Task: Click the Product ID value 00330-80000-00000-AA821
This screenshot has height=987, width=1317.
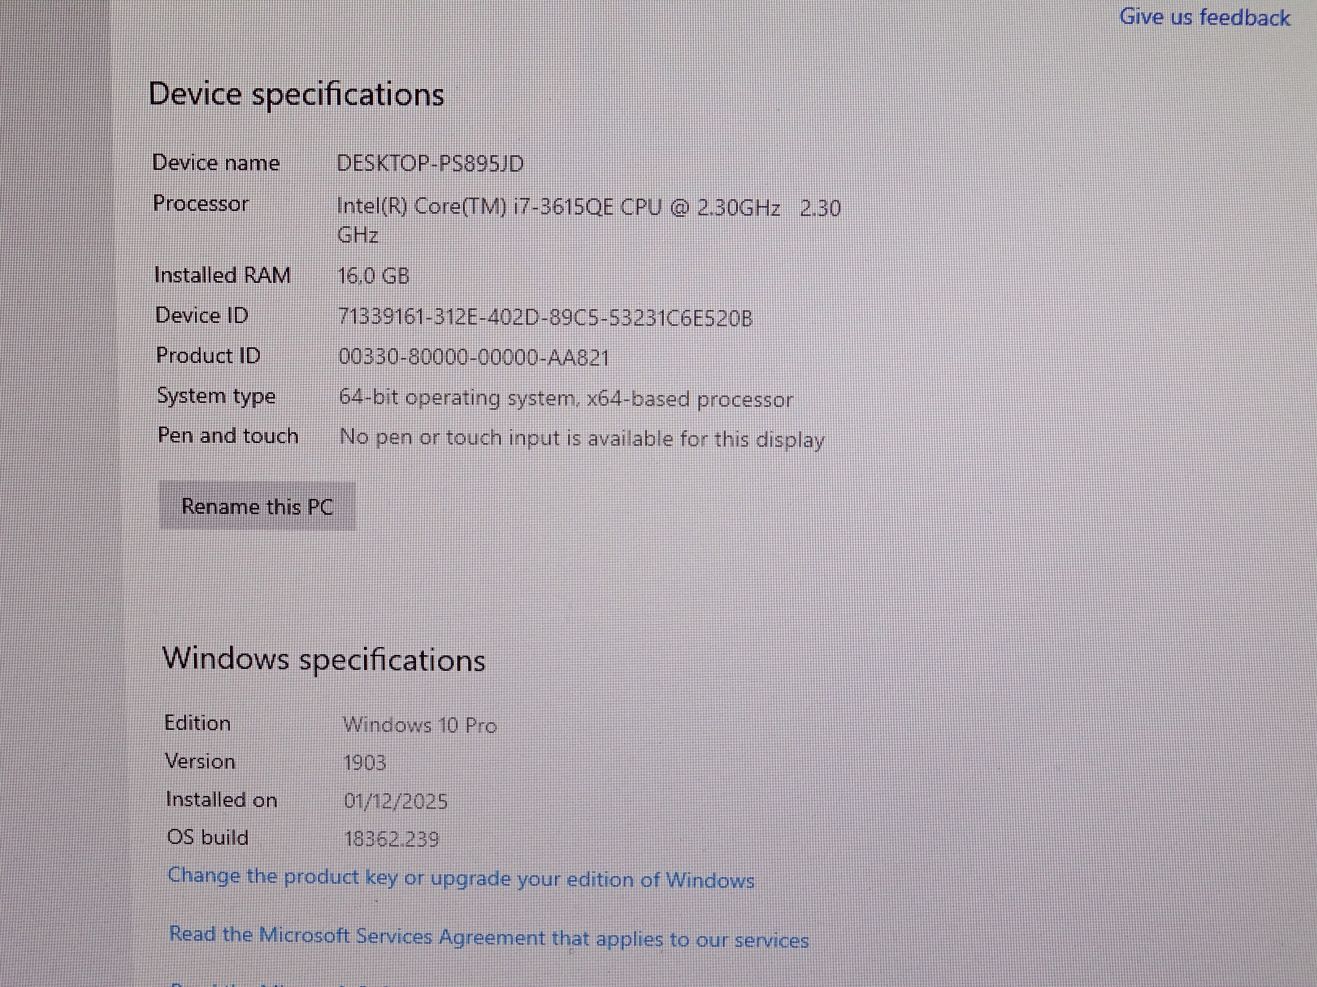Action: point(473,358)
